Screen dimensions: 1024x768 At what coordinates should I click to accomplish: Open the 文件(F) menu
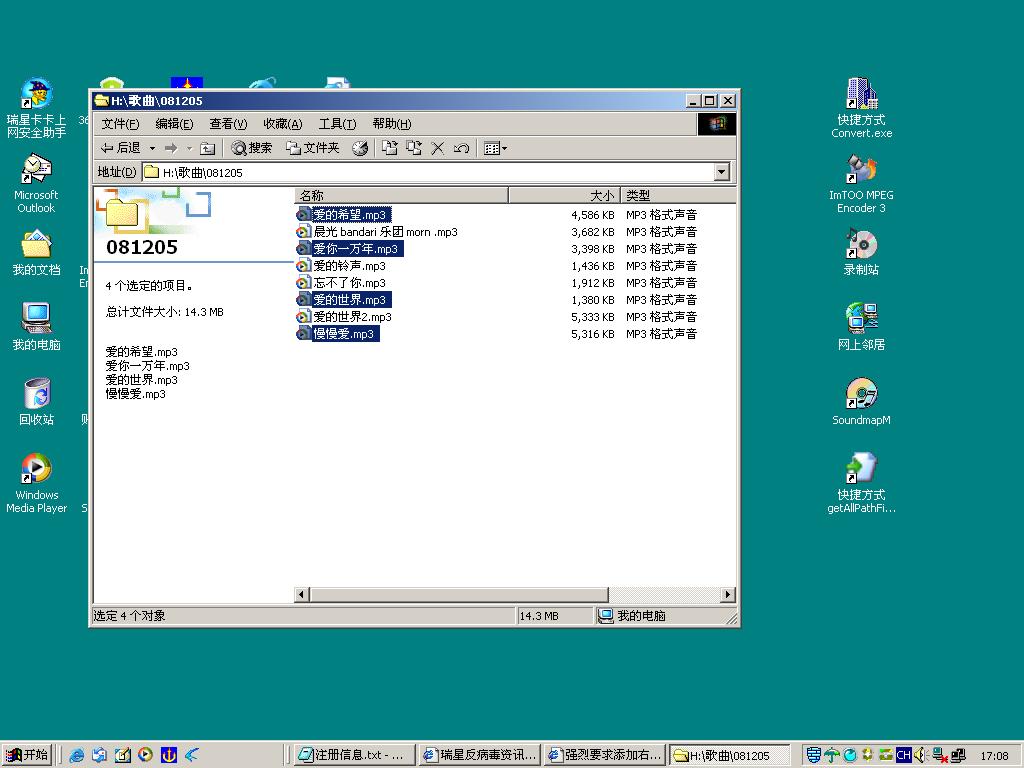pos(120,124)
